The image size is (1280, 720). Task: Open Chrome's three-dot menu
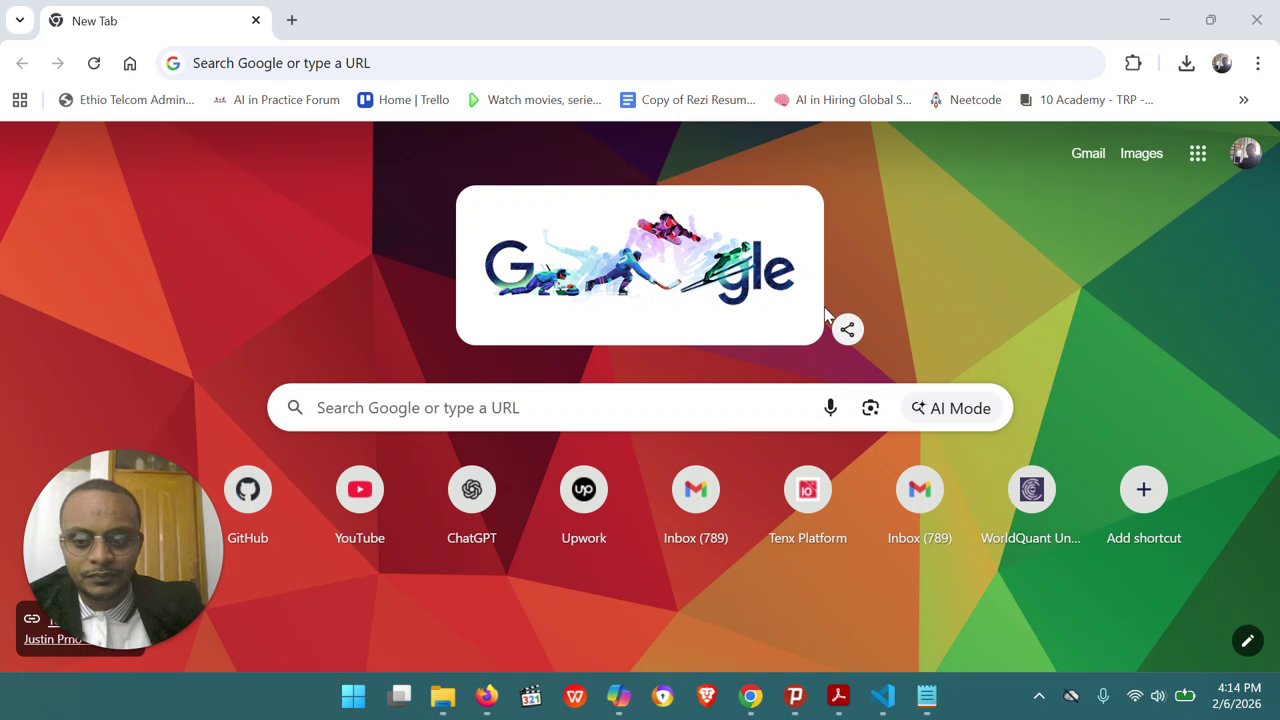point(1257,63)
